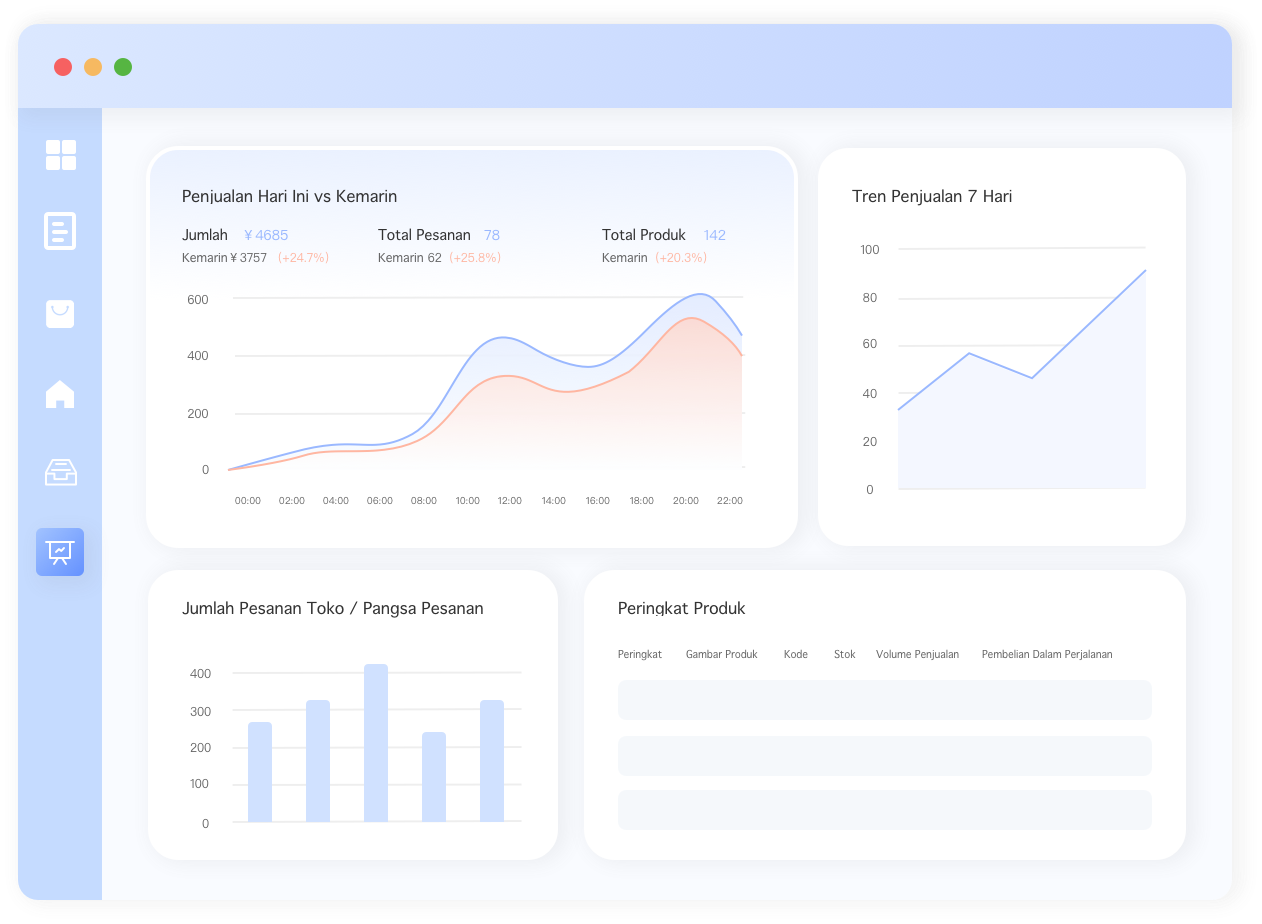Click the Stok column header
1262x924 pixels.
point(845,654)
